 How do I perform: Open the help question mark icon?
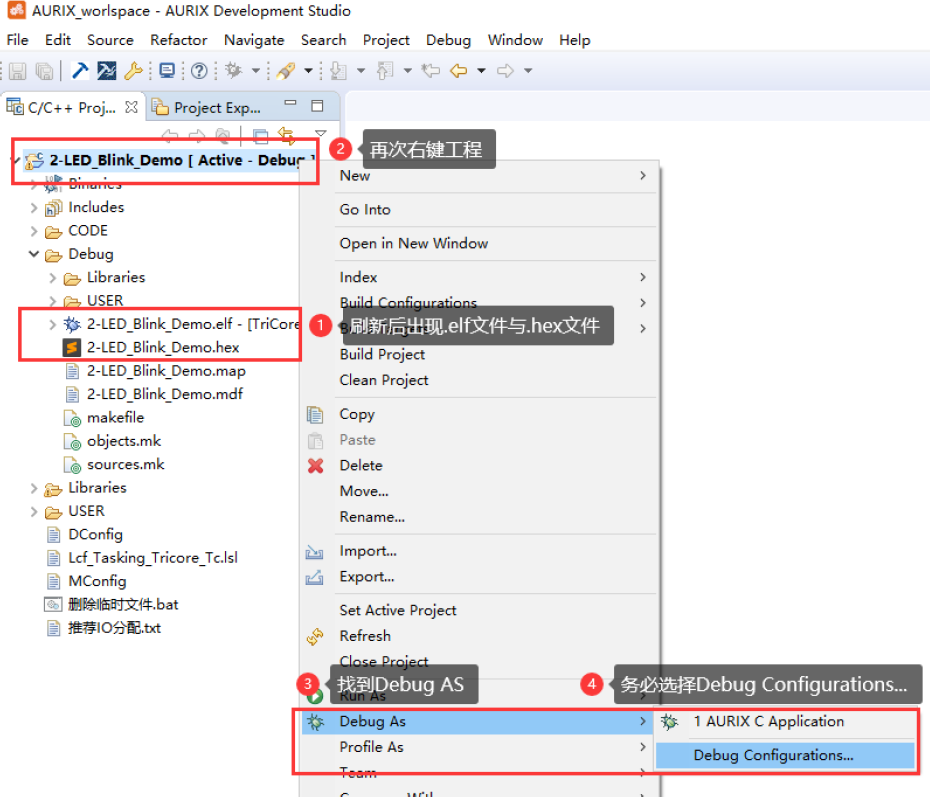click(x=199, y=71)
